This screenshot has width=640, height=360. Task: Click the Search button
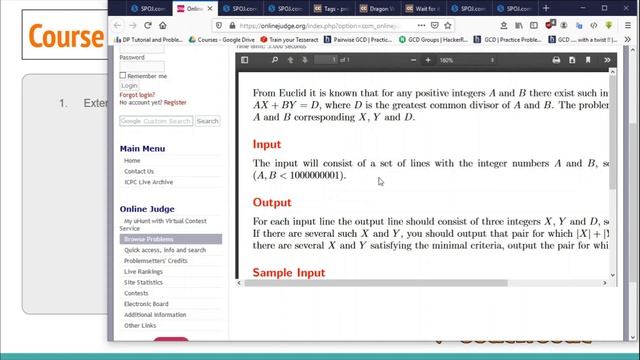click(207, 121)
